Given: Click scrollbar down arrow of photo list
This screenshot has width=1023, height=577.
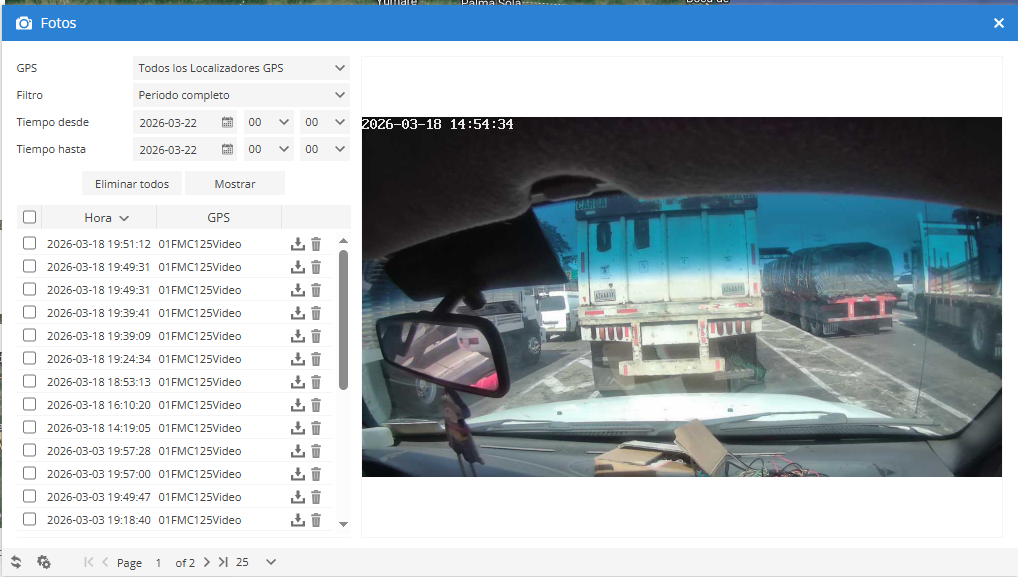Looking at the screenshot, I should coord(344,524).
